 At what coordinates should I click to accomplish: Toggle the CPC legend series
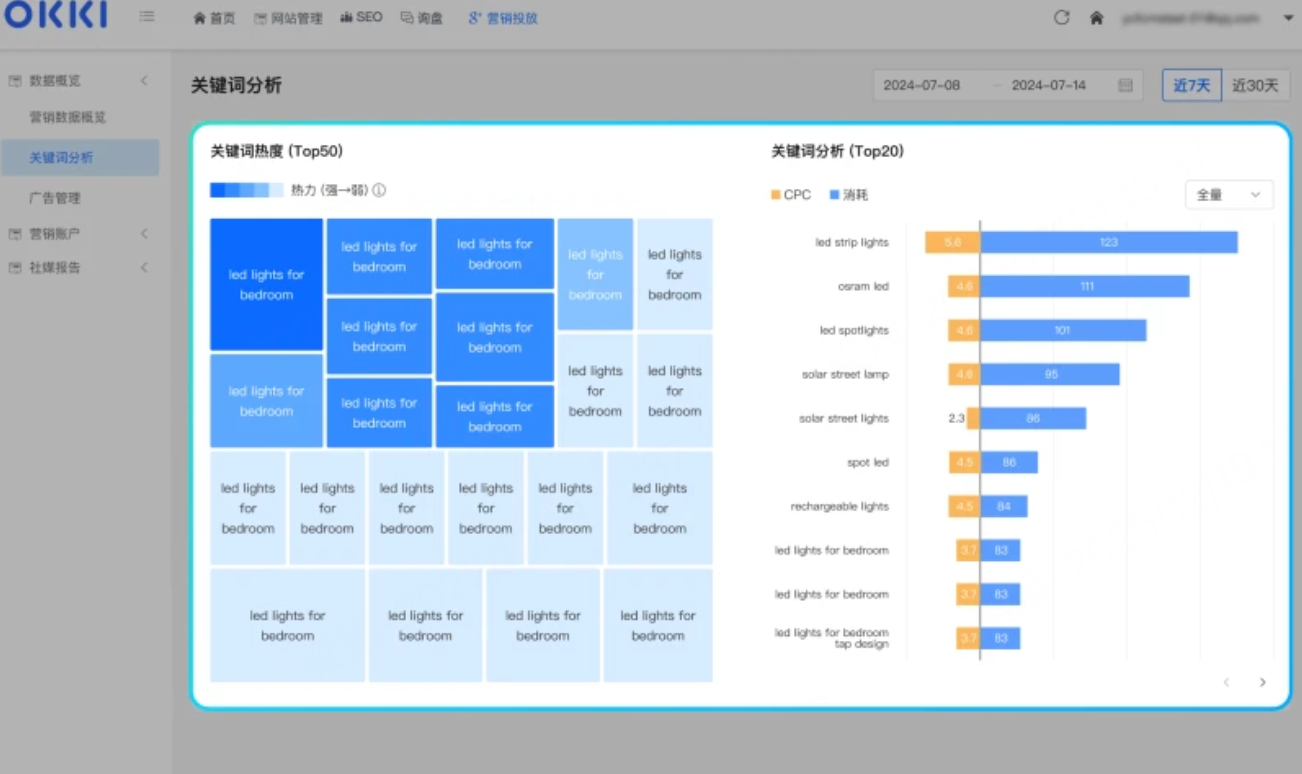(x=791, y=195)
